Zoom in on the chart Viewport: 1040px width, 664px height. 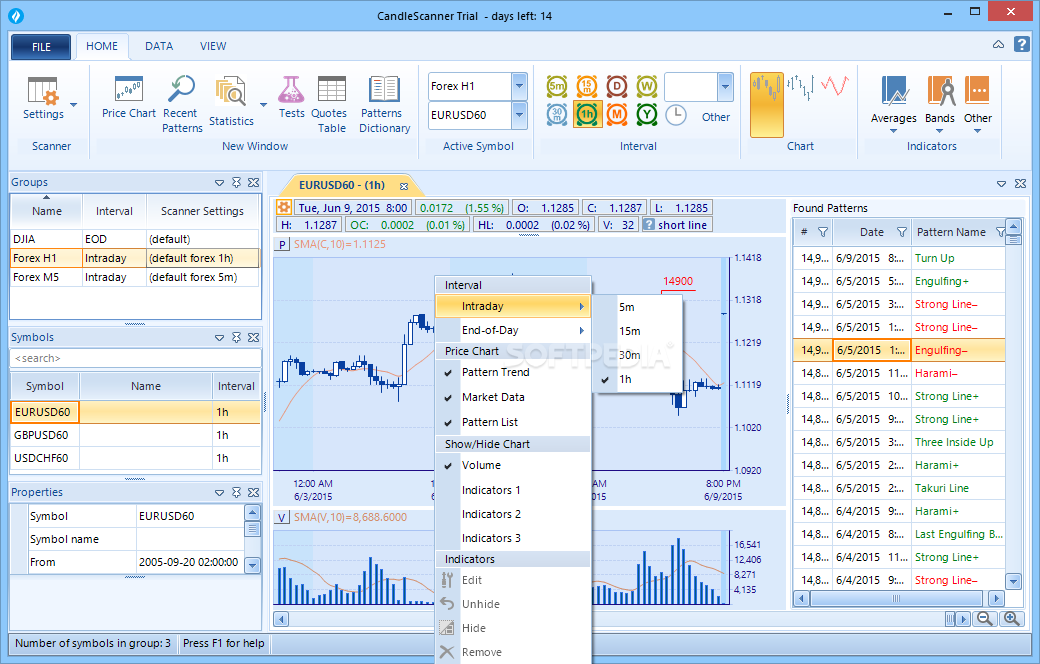1011,619
